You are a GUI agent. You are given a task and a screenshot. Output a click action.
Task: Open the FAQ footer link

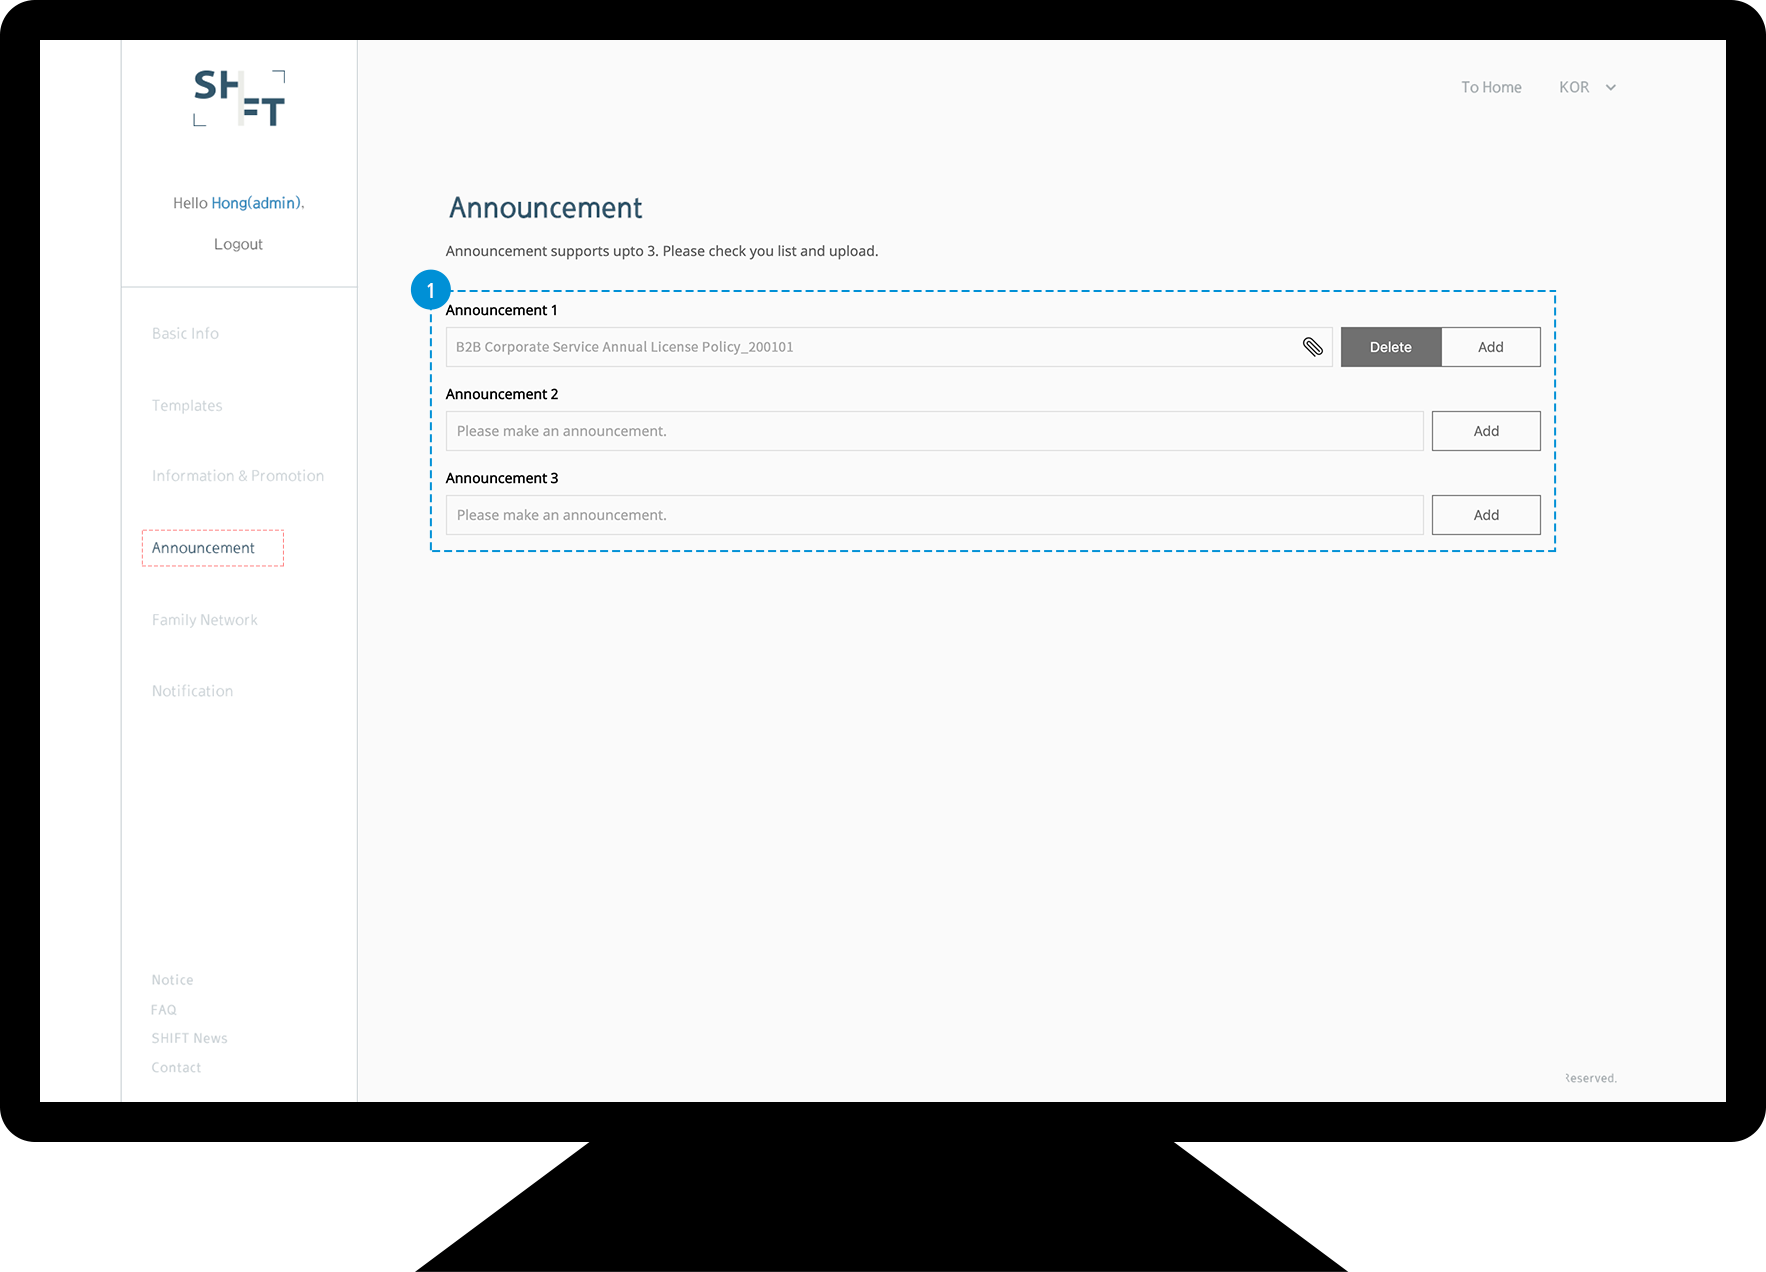(163, 1010)
